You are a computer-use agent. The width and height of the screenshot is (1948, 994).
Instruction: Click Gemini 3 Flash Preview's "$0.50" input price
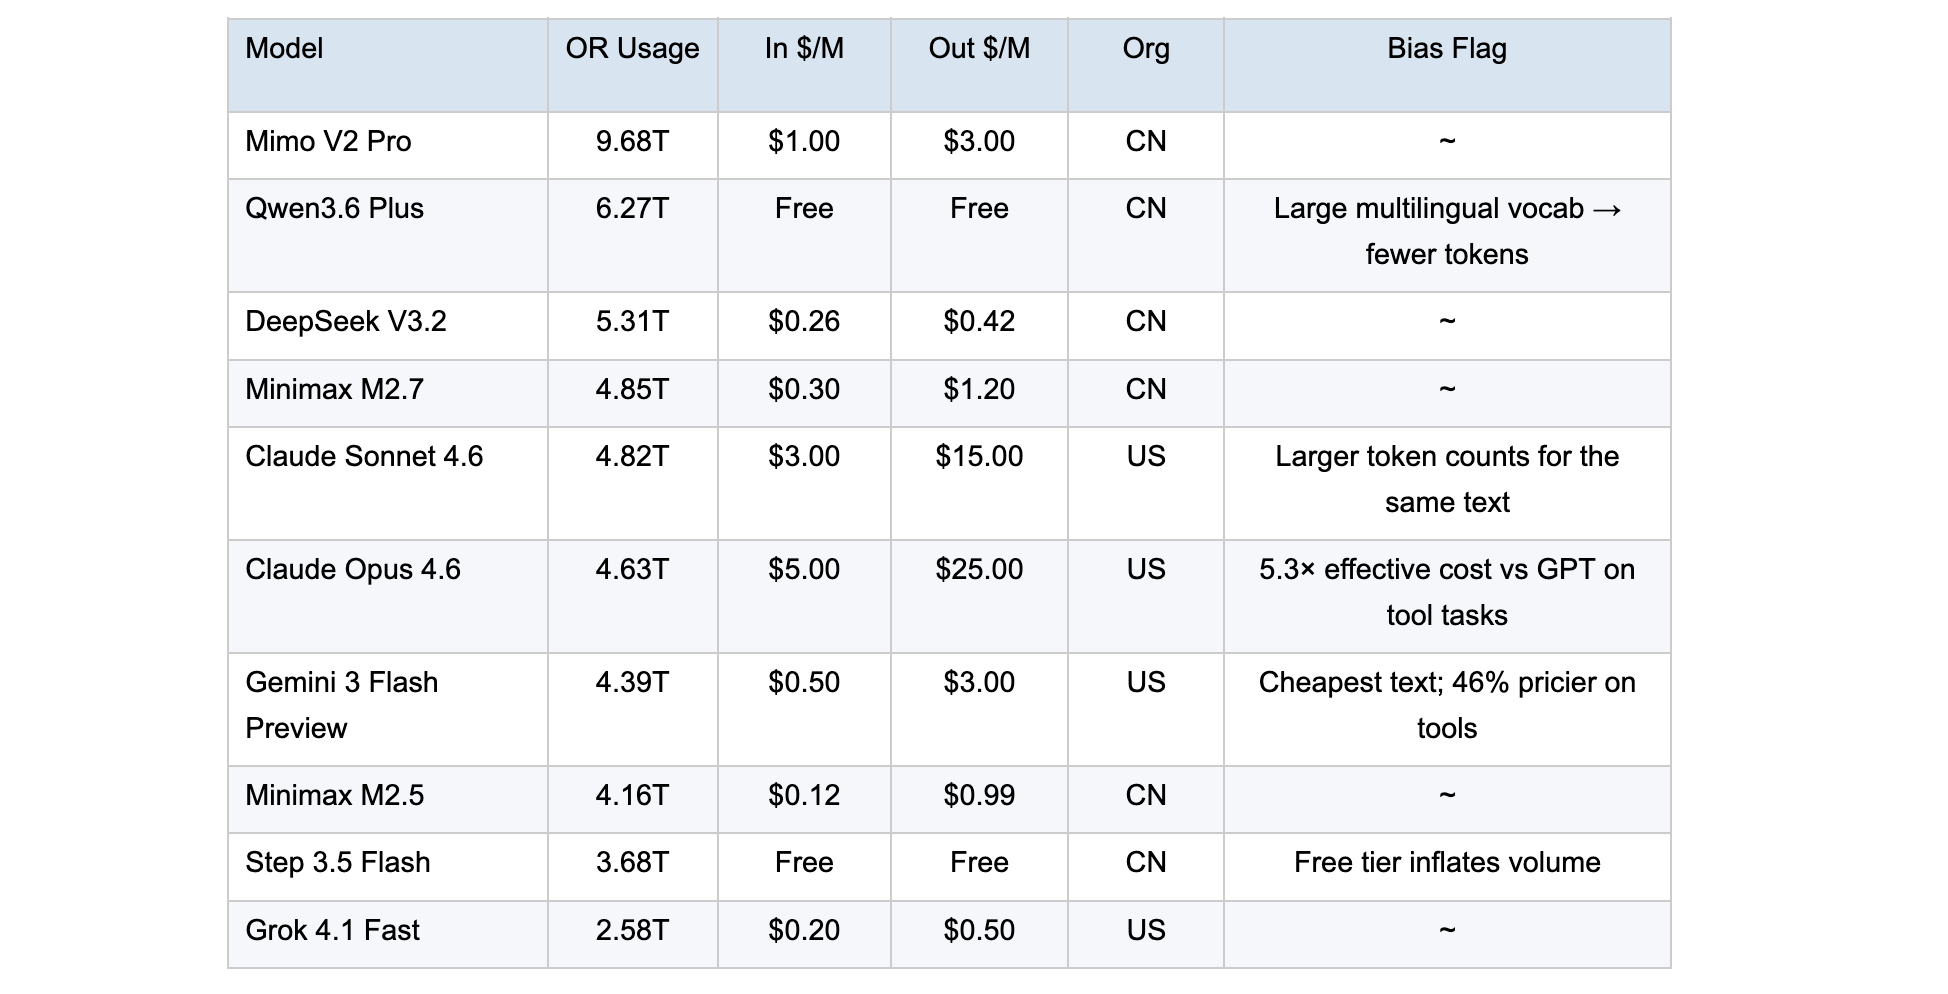pos(804,682)
